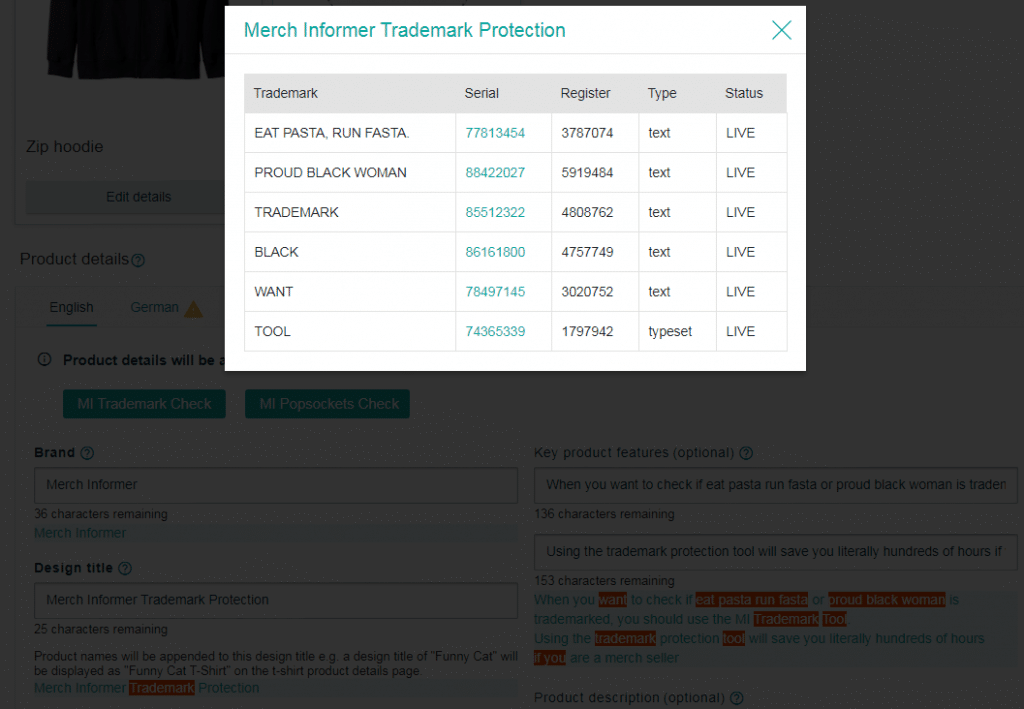Click highlighted 'eat pasta run fasta' text
1024x709 pixels.
pyautogui.click(x=751, y=600)
